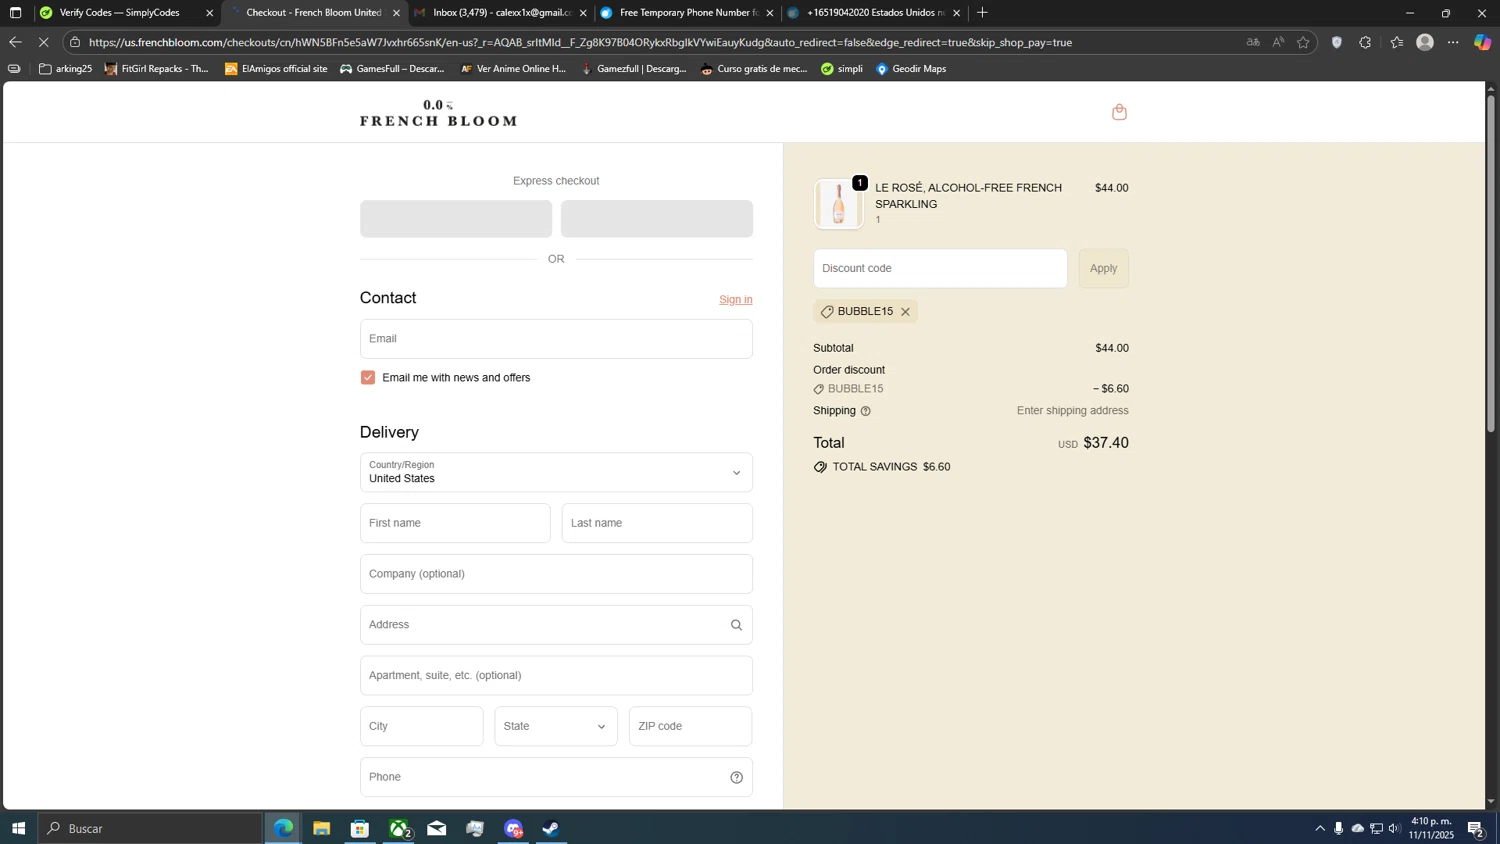Expand the State dropdown
This screenshot has height=844, width=1500.
coord(556,726)
